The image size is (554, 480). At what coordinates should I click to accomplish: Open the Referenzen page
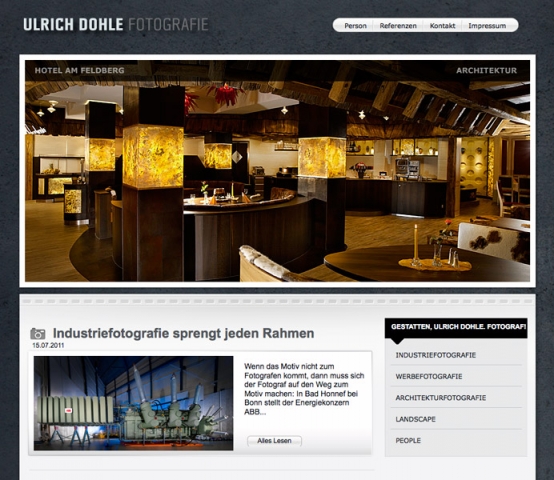[x=398, y=26]
